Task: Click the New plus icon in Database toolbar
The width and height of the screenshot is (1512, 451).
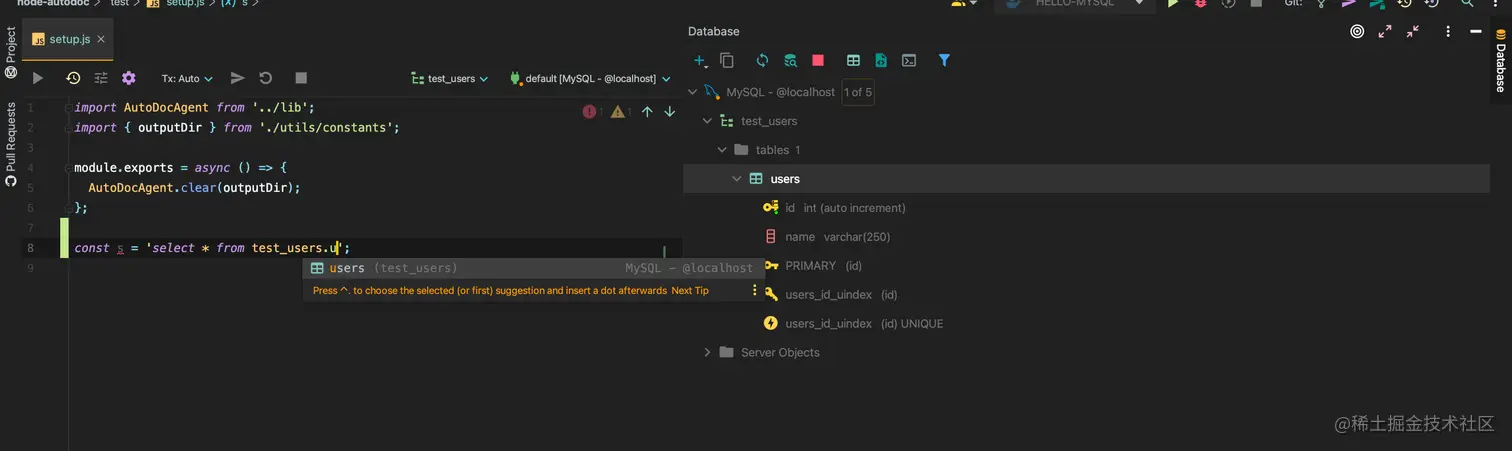Action: coord(700,61)
